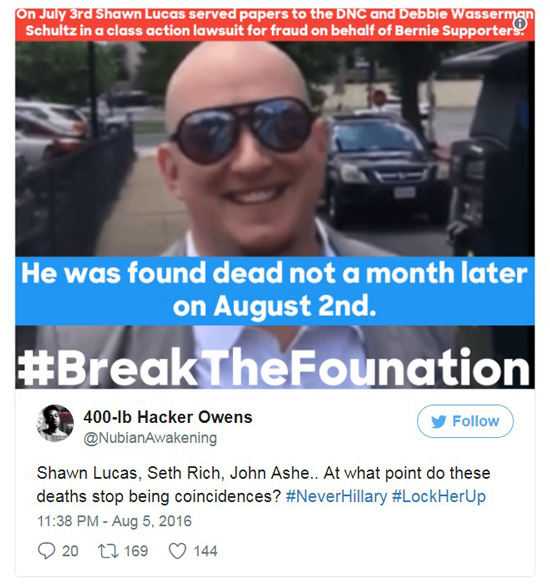Viewport: 550px width, 585px height.
Task: Like the tweet with the heart icon
Action: tap(177, 551)
